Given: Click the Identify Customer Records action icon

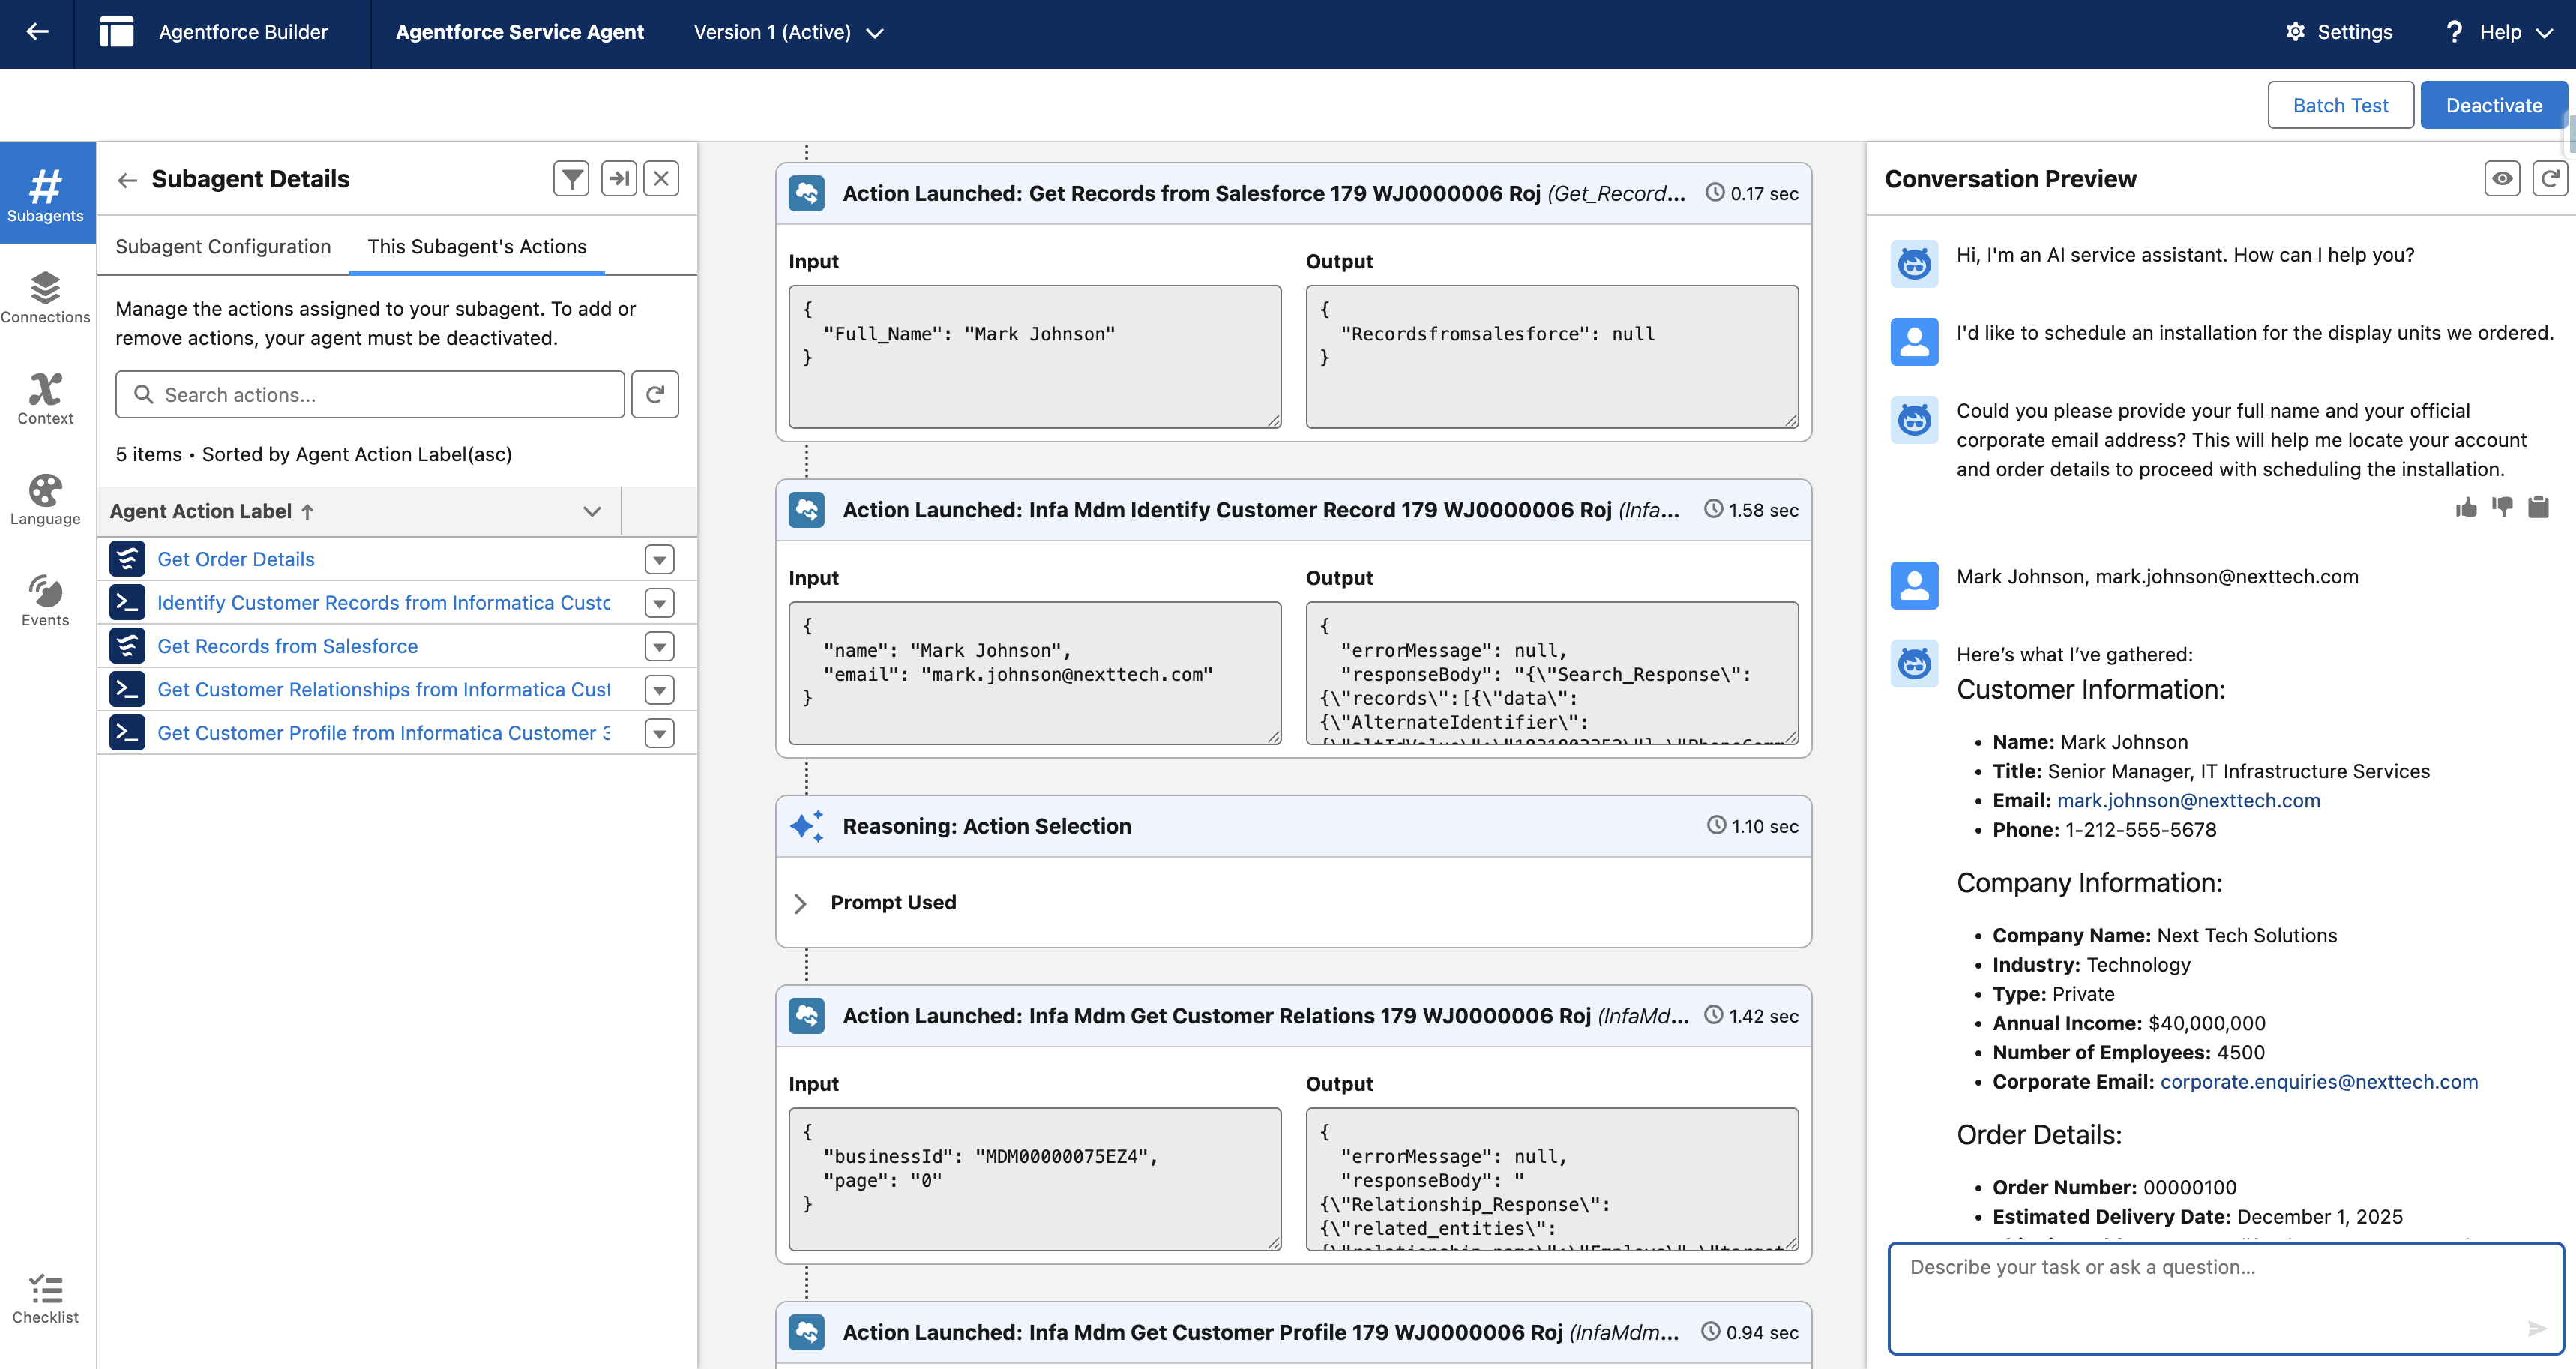Looking at the screenshot, I should (127, 602).
